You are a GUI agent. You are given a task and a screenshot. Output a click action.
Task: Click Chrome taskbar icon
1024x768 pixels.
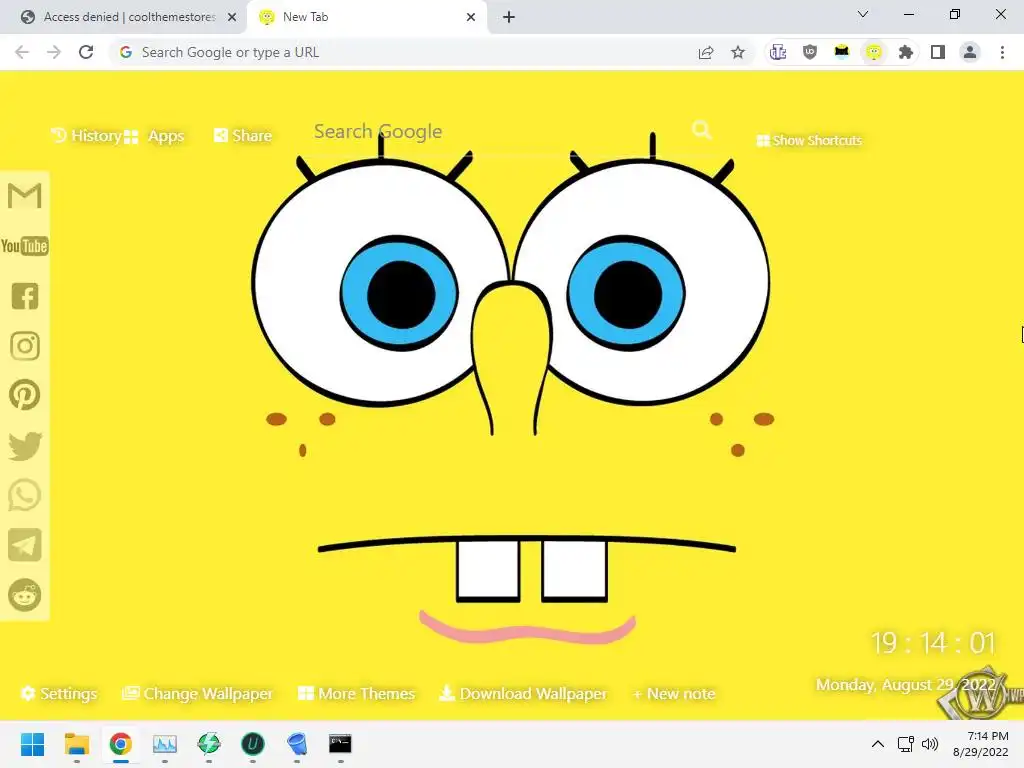coord(121,744)
